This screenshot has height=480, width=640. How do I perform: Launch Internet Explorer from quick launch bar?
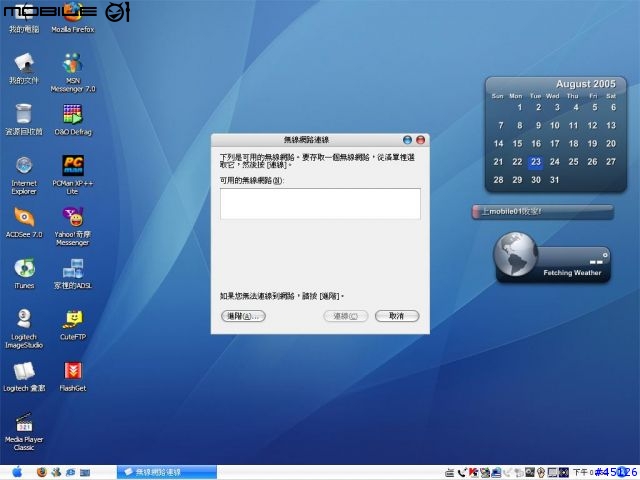click(x=70, y=473)
